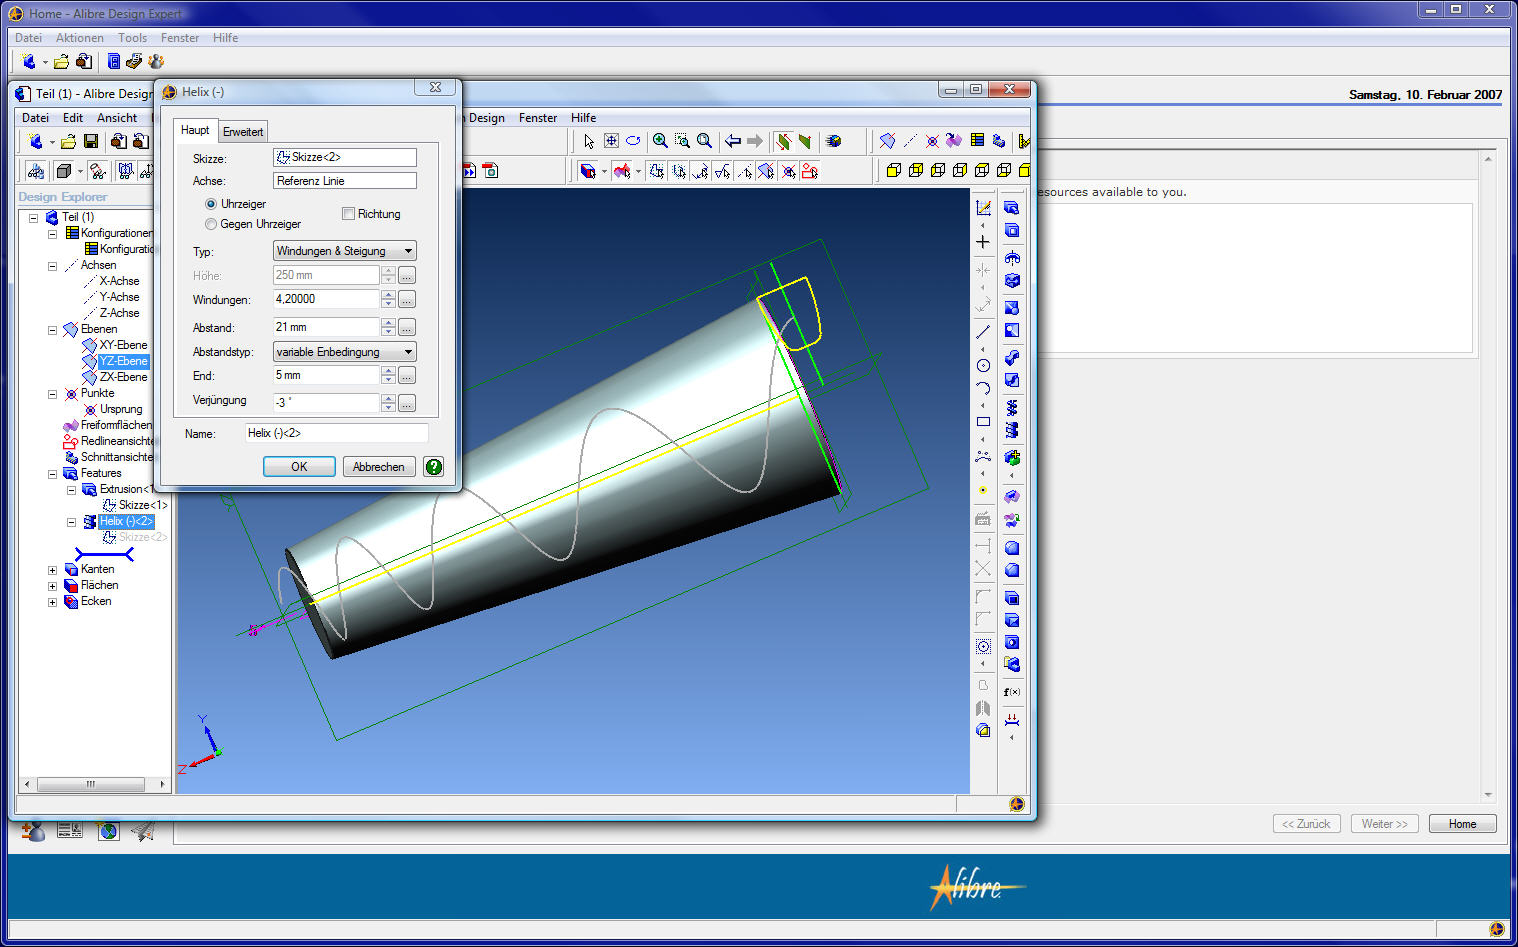Click the ellipsis button next to Verjüngung
Viewport: 1518px width, 947px height.
coord(407,403)
